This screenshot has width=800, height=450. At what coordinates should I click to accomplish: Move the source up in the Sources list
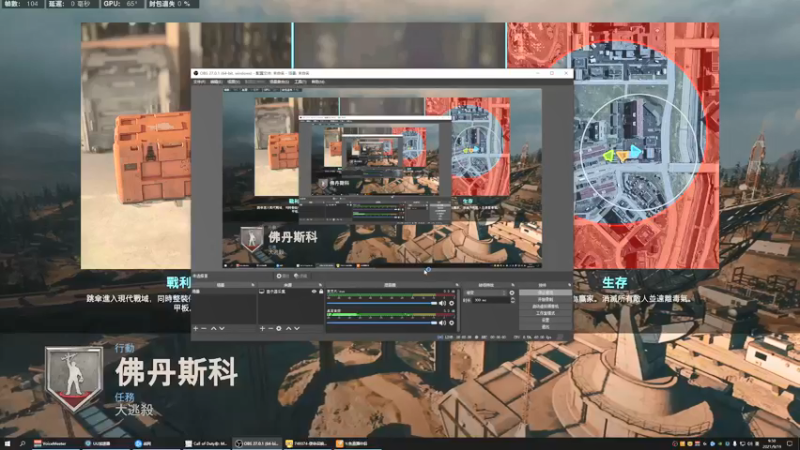(288, 329)
